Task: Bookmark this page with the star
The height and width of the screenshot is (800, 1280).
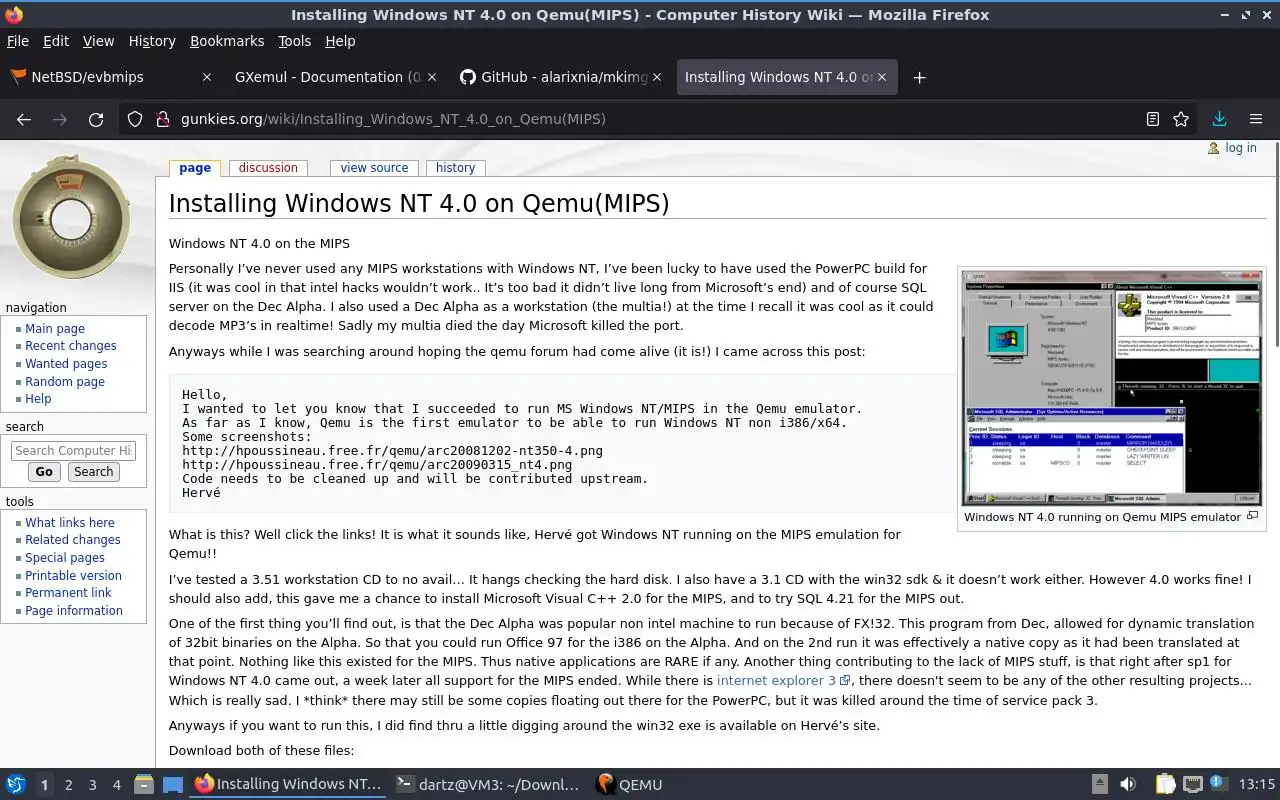Action: (1181, 119)
